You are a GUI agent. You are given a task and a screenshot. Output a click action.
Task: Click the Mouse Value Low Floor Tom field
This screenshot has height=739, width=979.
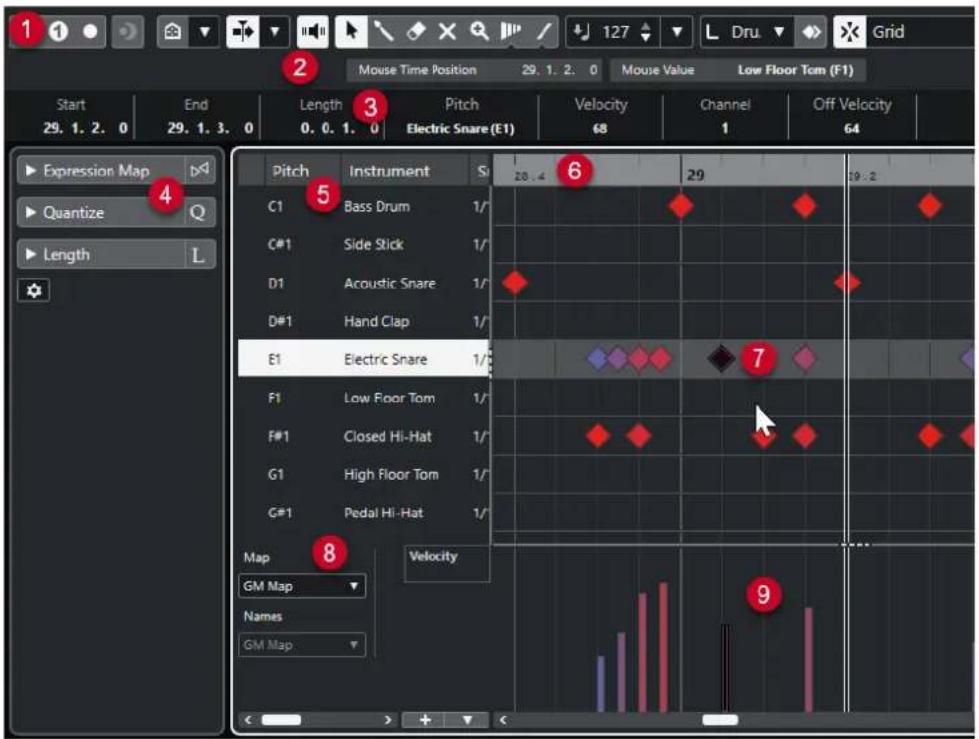click(x=738, y=70)
